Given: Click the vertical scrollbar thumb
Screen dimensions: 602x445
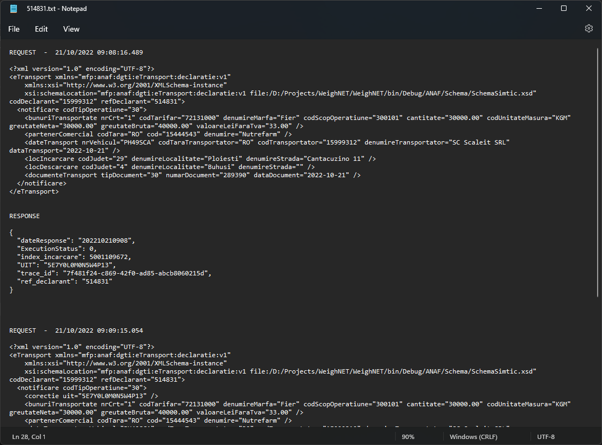Looking at the screenshot, I should coord(597,173).
